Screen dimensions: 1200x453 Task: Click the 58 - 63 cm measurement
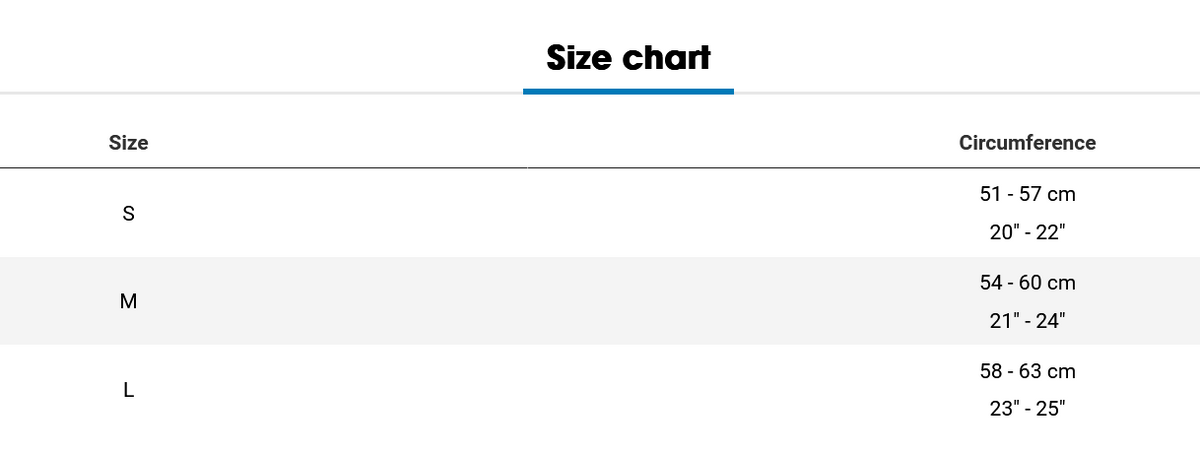click(x=1027, y=371)
